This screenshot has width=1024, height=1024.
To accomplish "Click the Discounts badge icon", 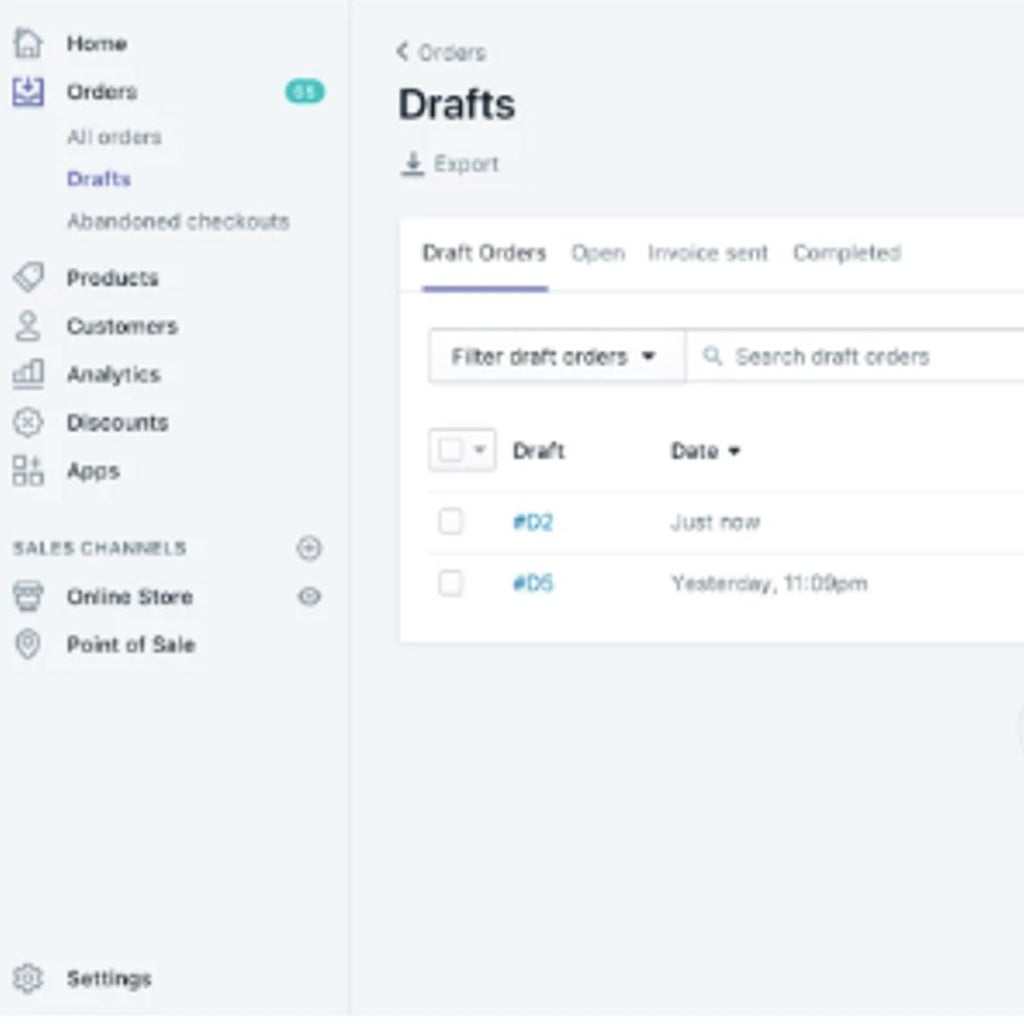I will [29, 422].
